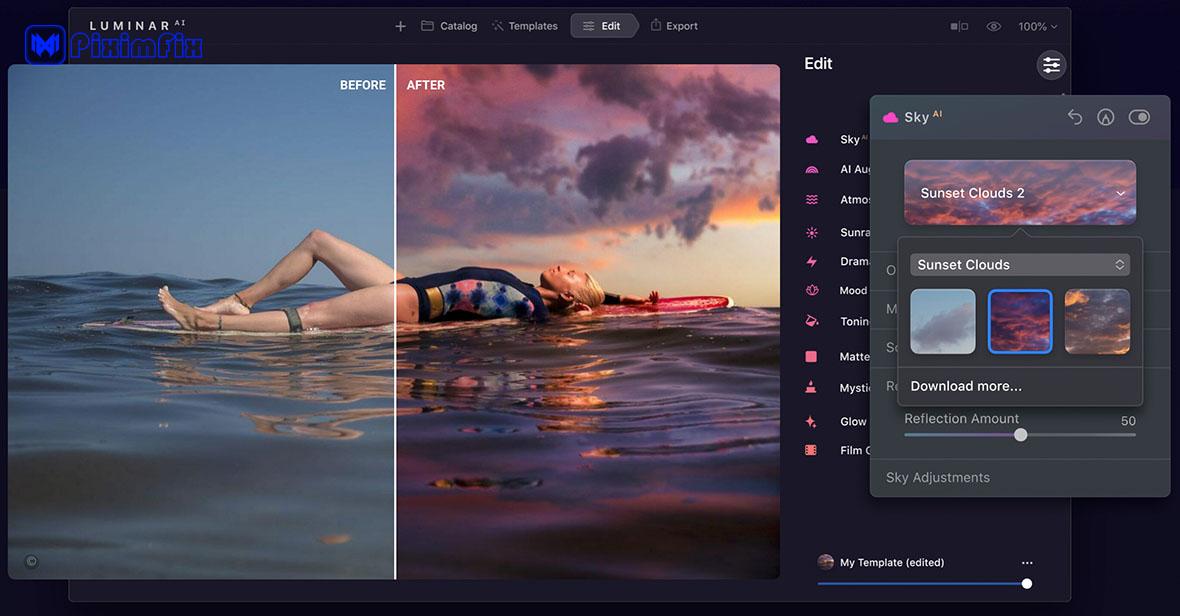Toggle the before/after comparison view
This screenshot has height=616, width=1180.
point(959,26)
